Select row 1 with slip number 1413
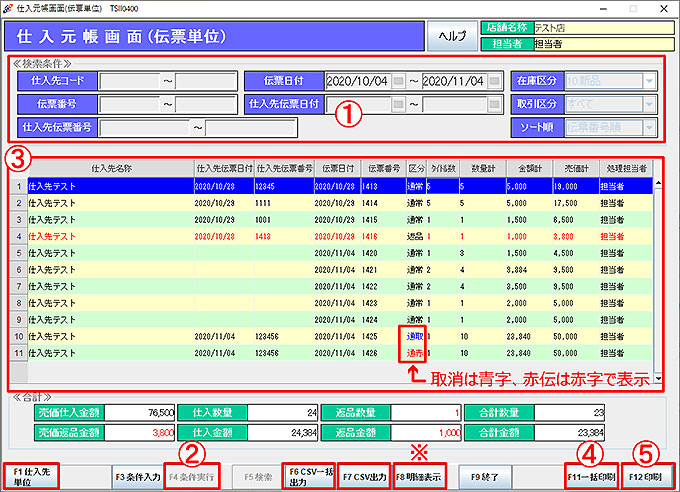Screen dimensions: 680x492 [340, 186]
